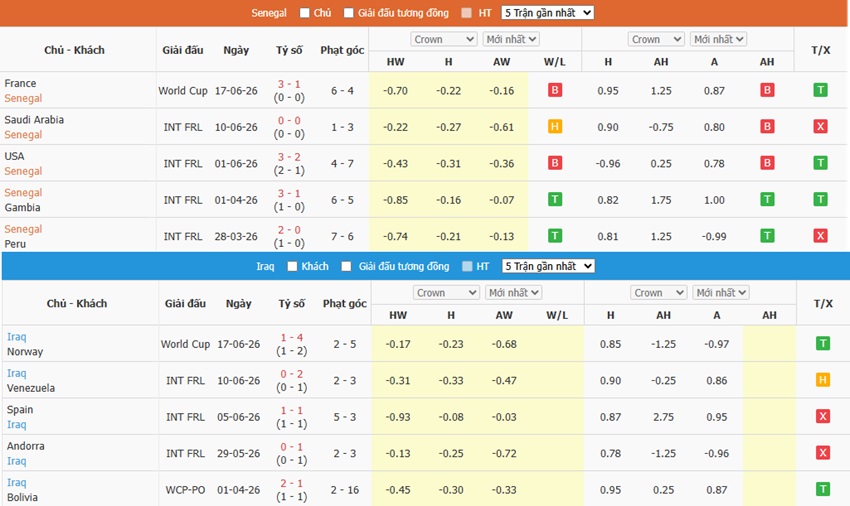
Task: Click the AH badge B in France row
Action: pos(767,90)
